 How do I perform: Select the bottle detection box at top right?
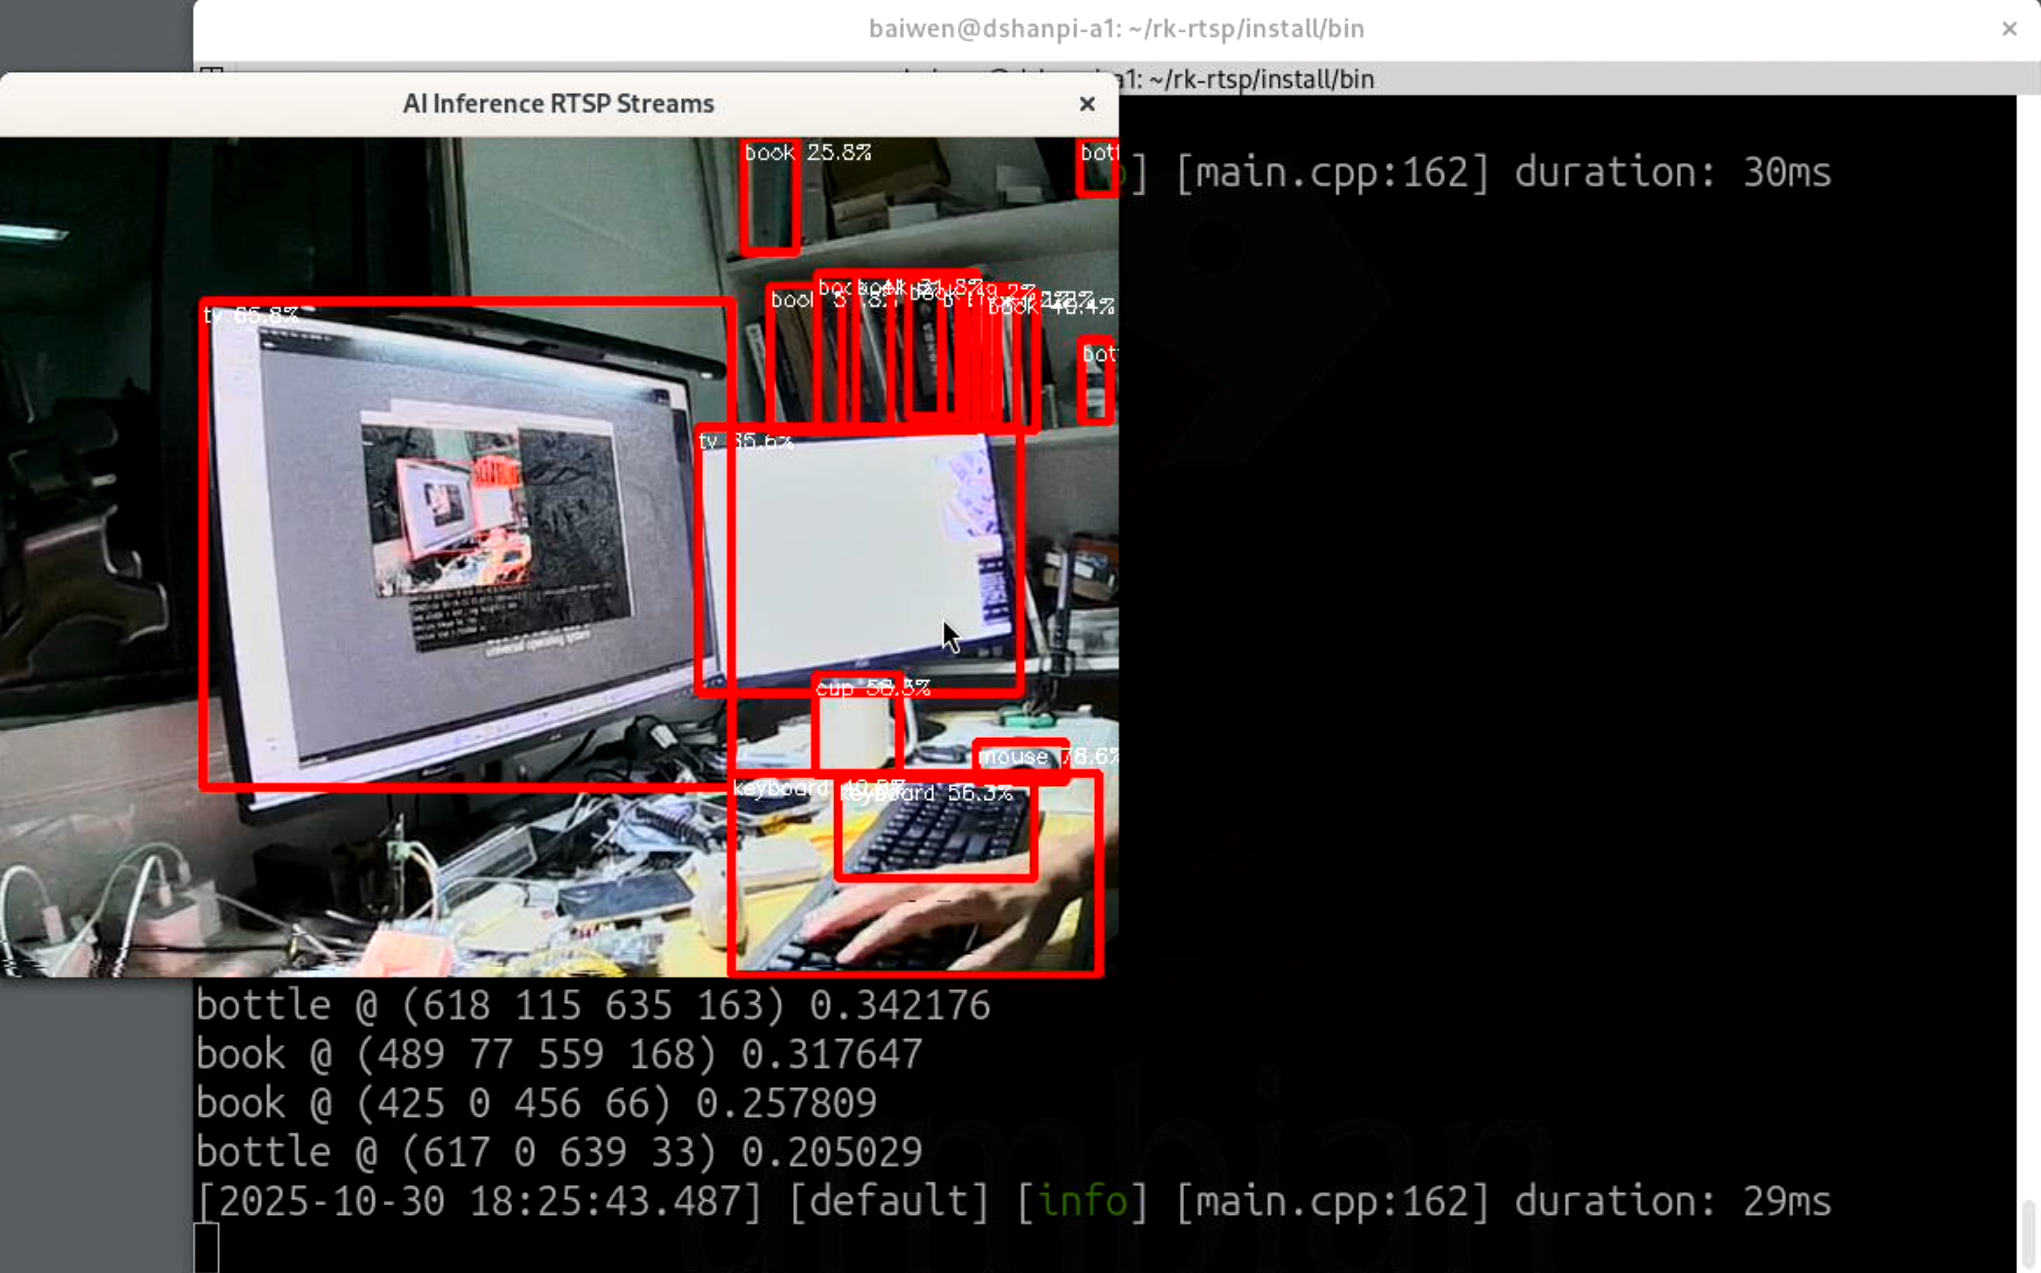coord(1096,168)
